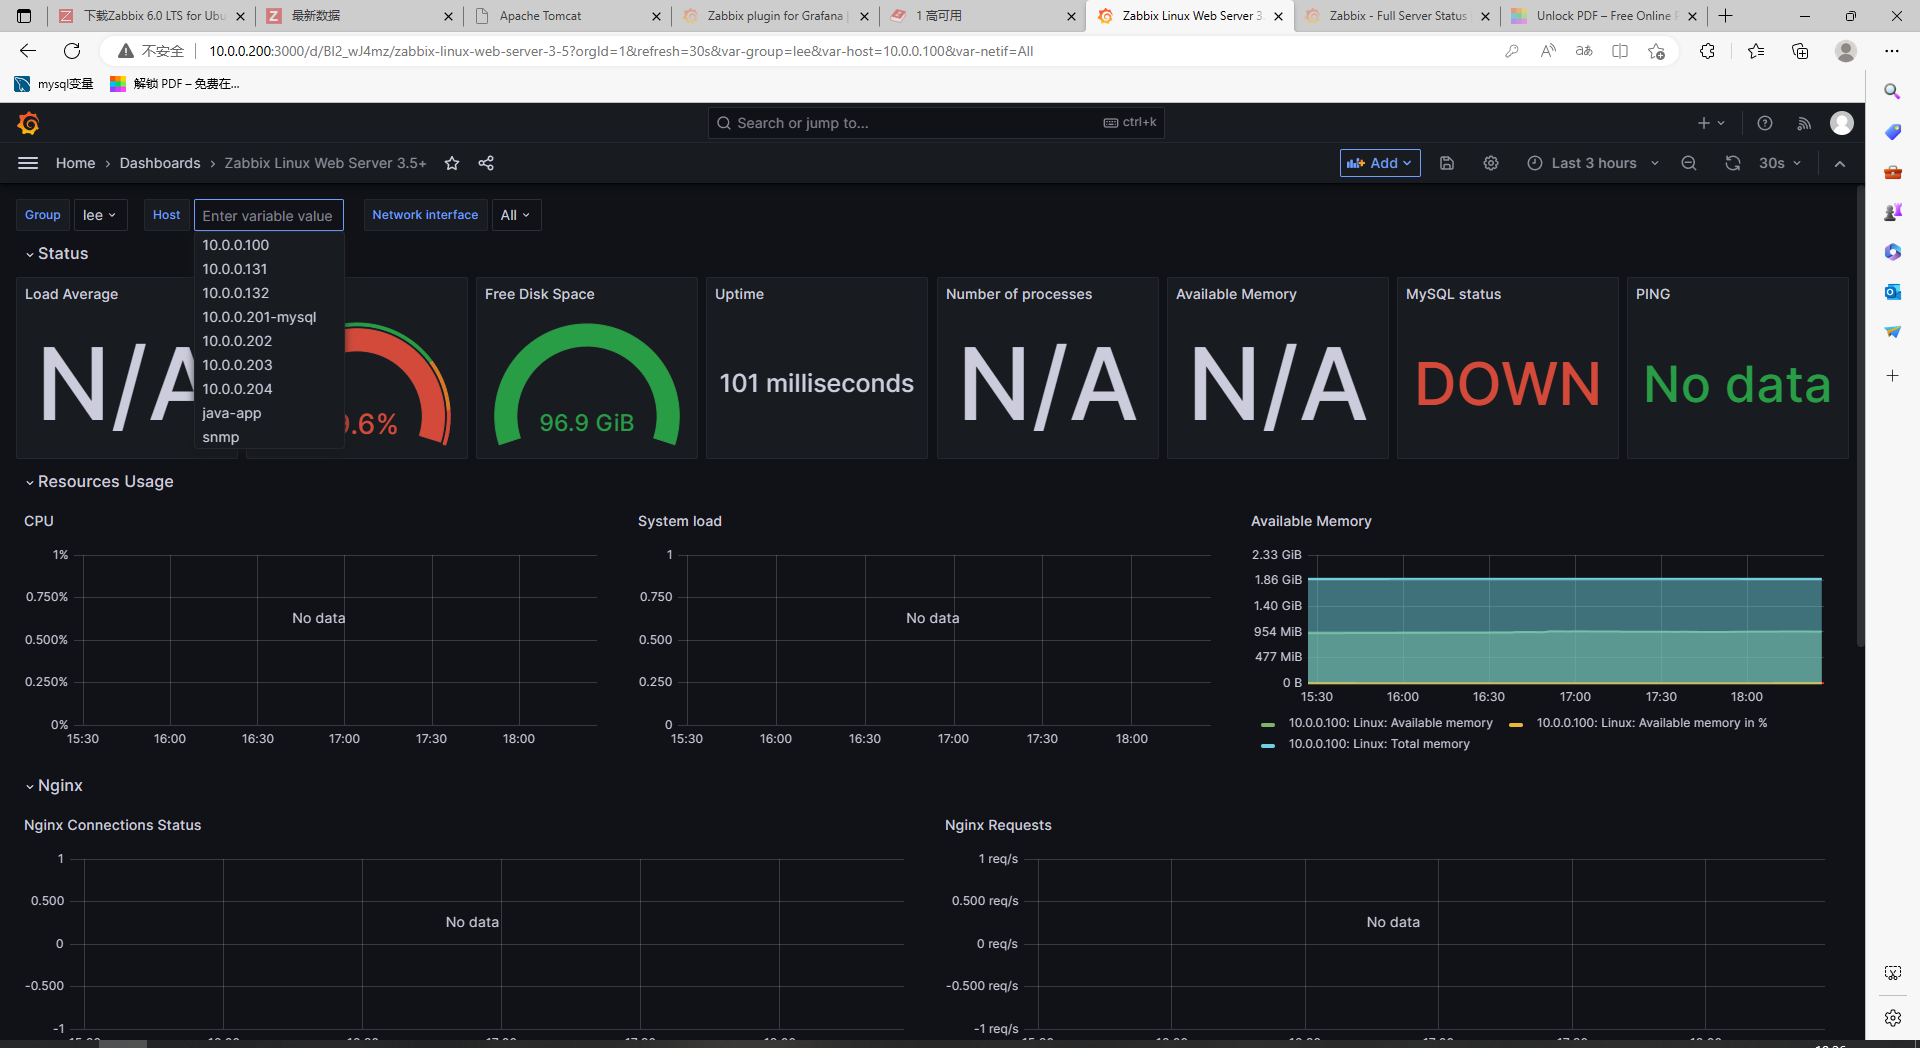Image resolution: width=1920 pixels, height=1048 pixels.
Task: Add this page to favorites
Action: 1657,51
